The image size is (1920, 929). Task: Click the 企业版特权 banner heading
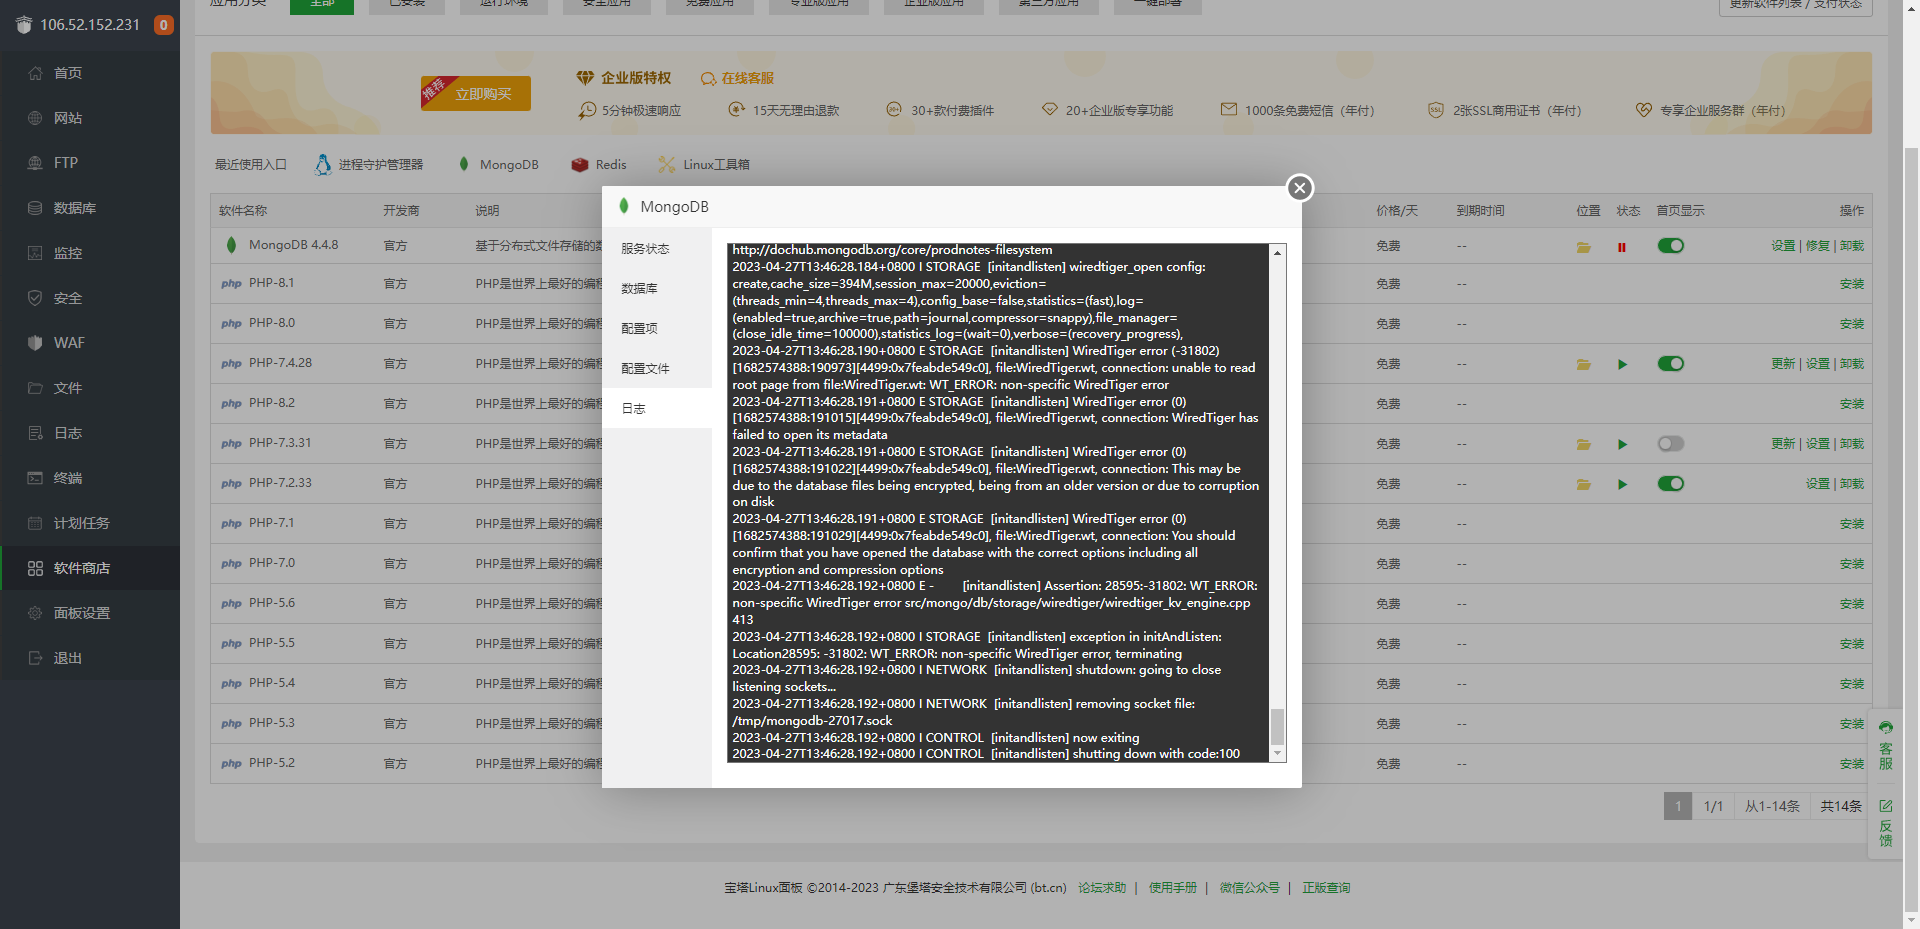(x=635, y=78)
